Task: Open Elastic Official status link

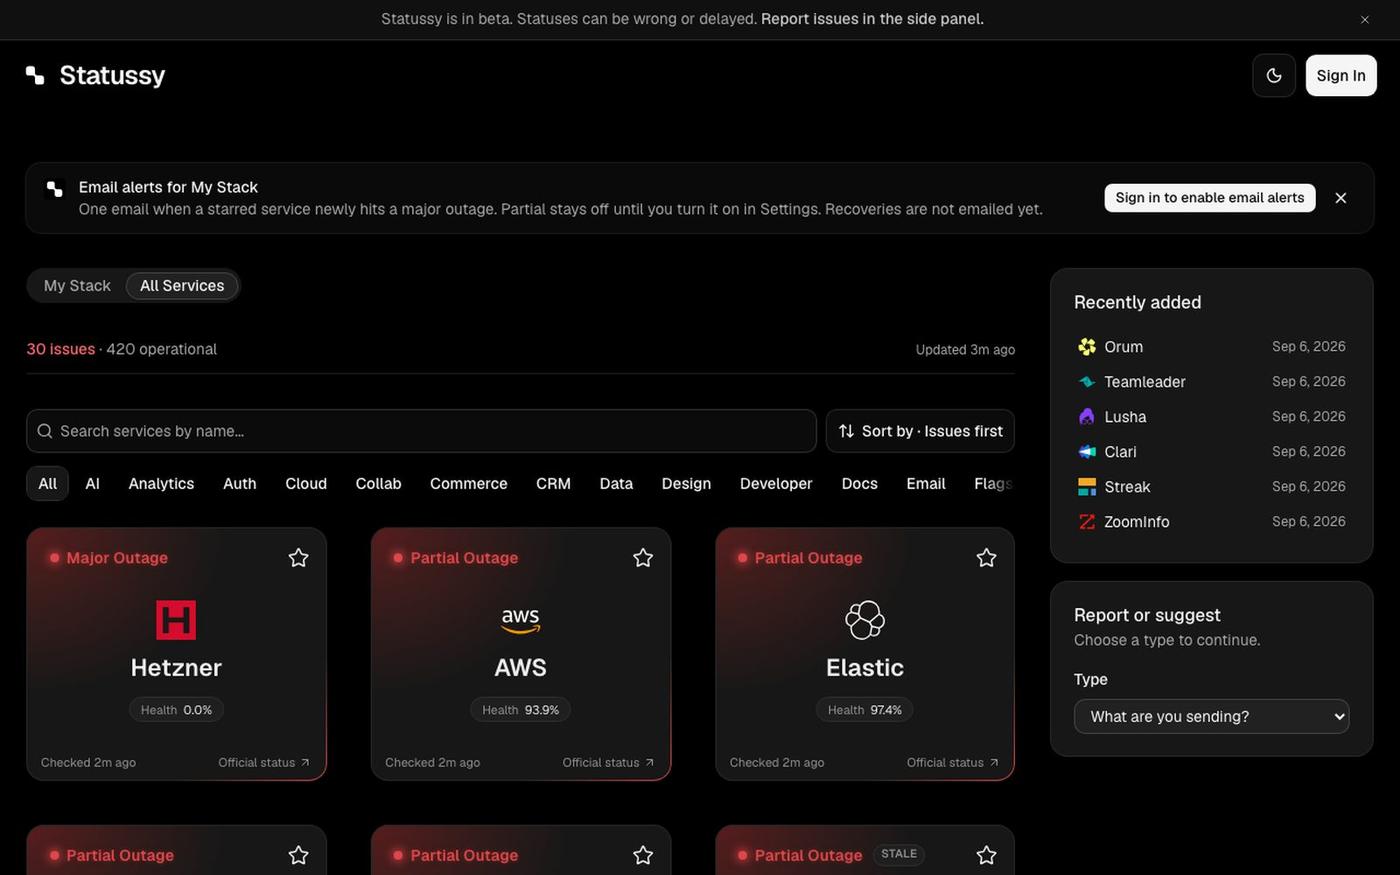Action: tap(953, 762)
